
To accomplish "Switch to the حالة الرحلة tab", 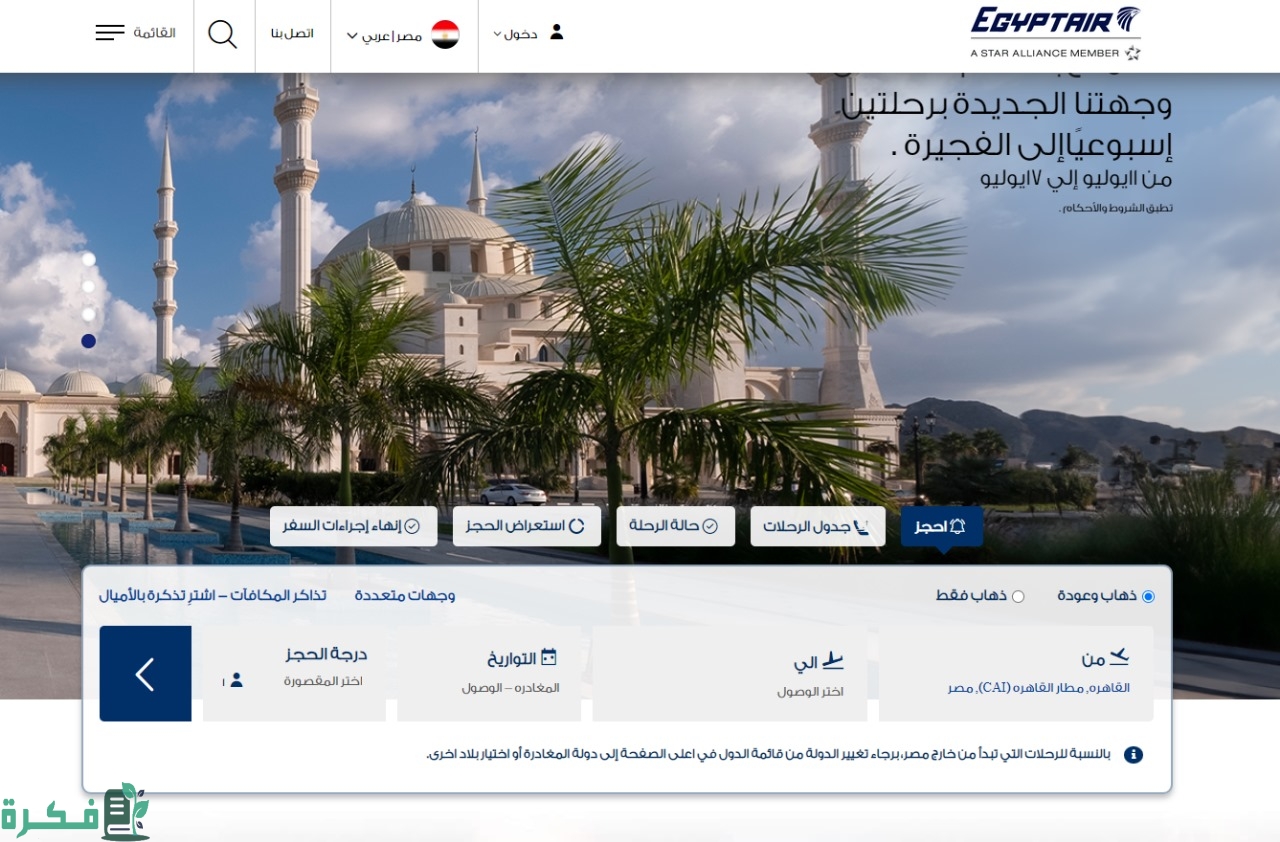I will (675, 526).
